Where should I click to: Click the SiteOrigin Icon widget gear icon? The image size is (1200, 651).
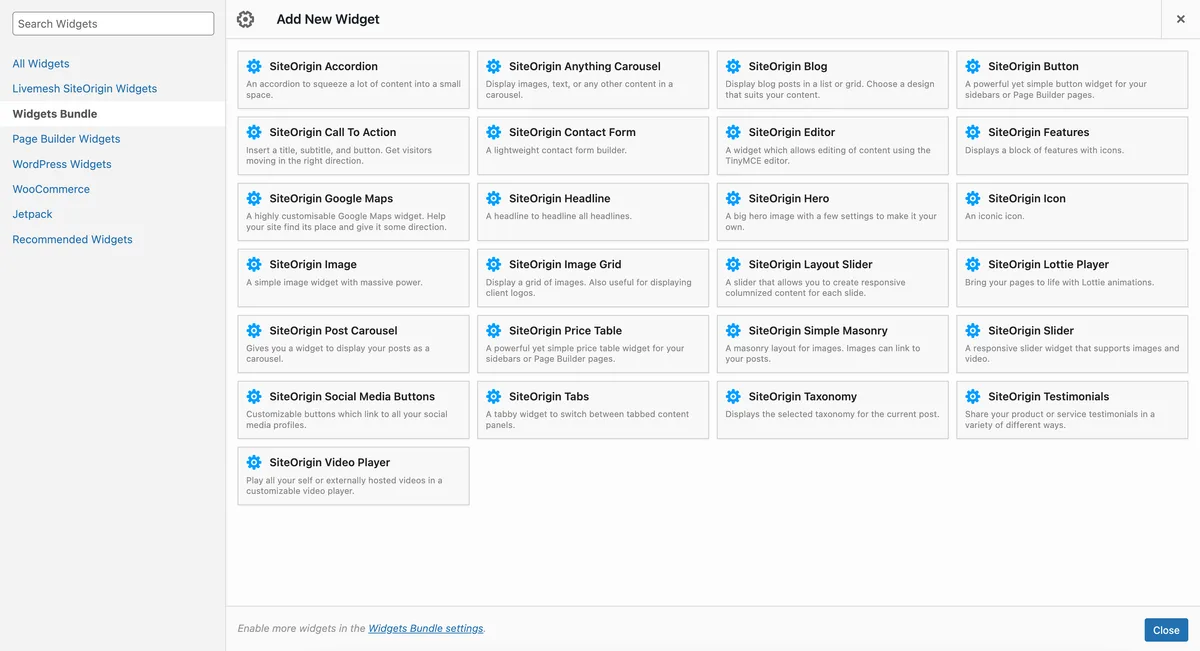[x=973, y=198]
